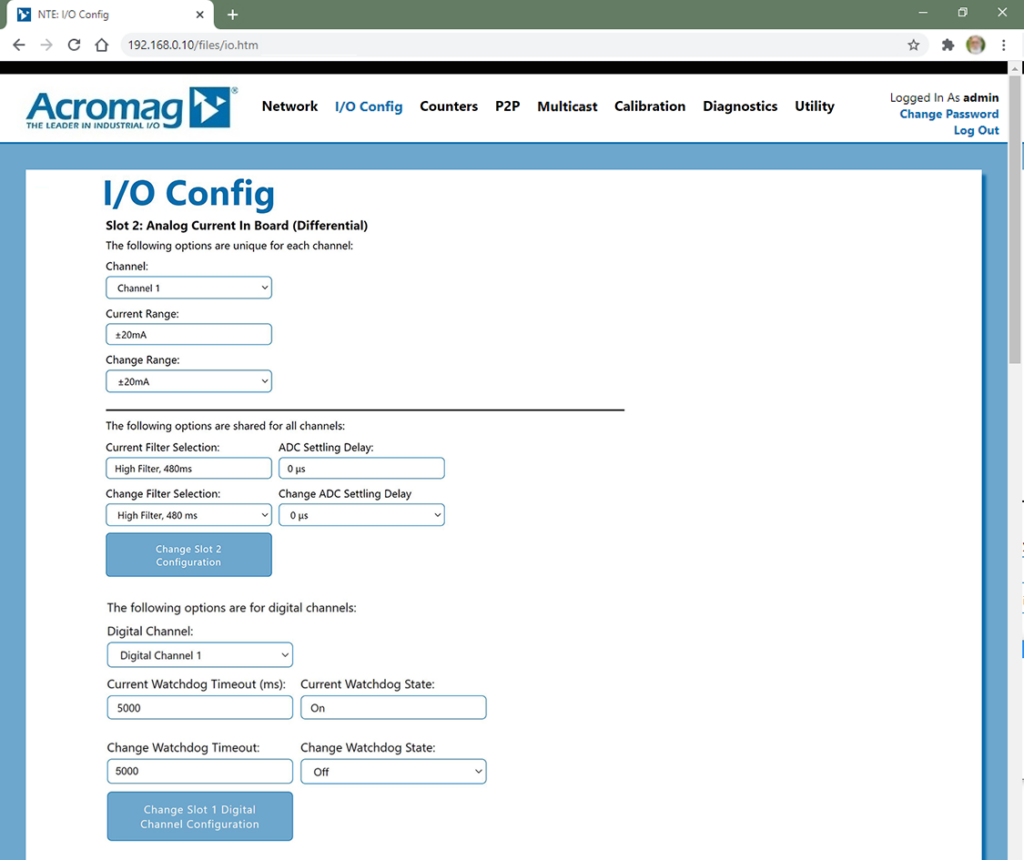
Task: Click the browser back arrow
Action: tap(19, 45)
